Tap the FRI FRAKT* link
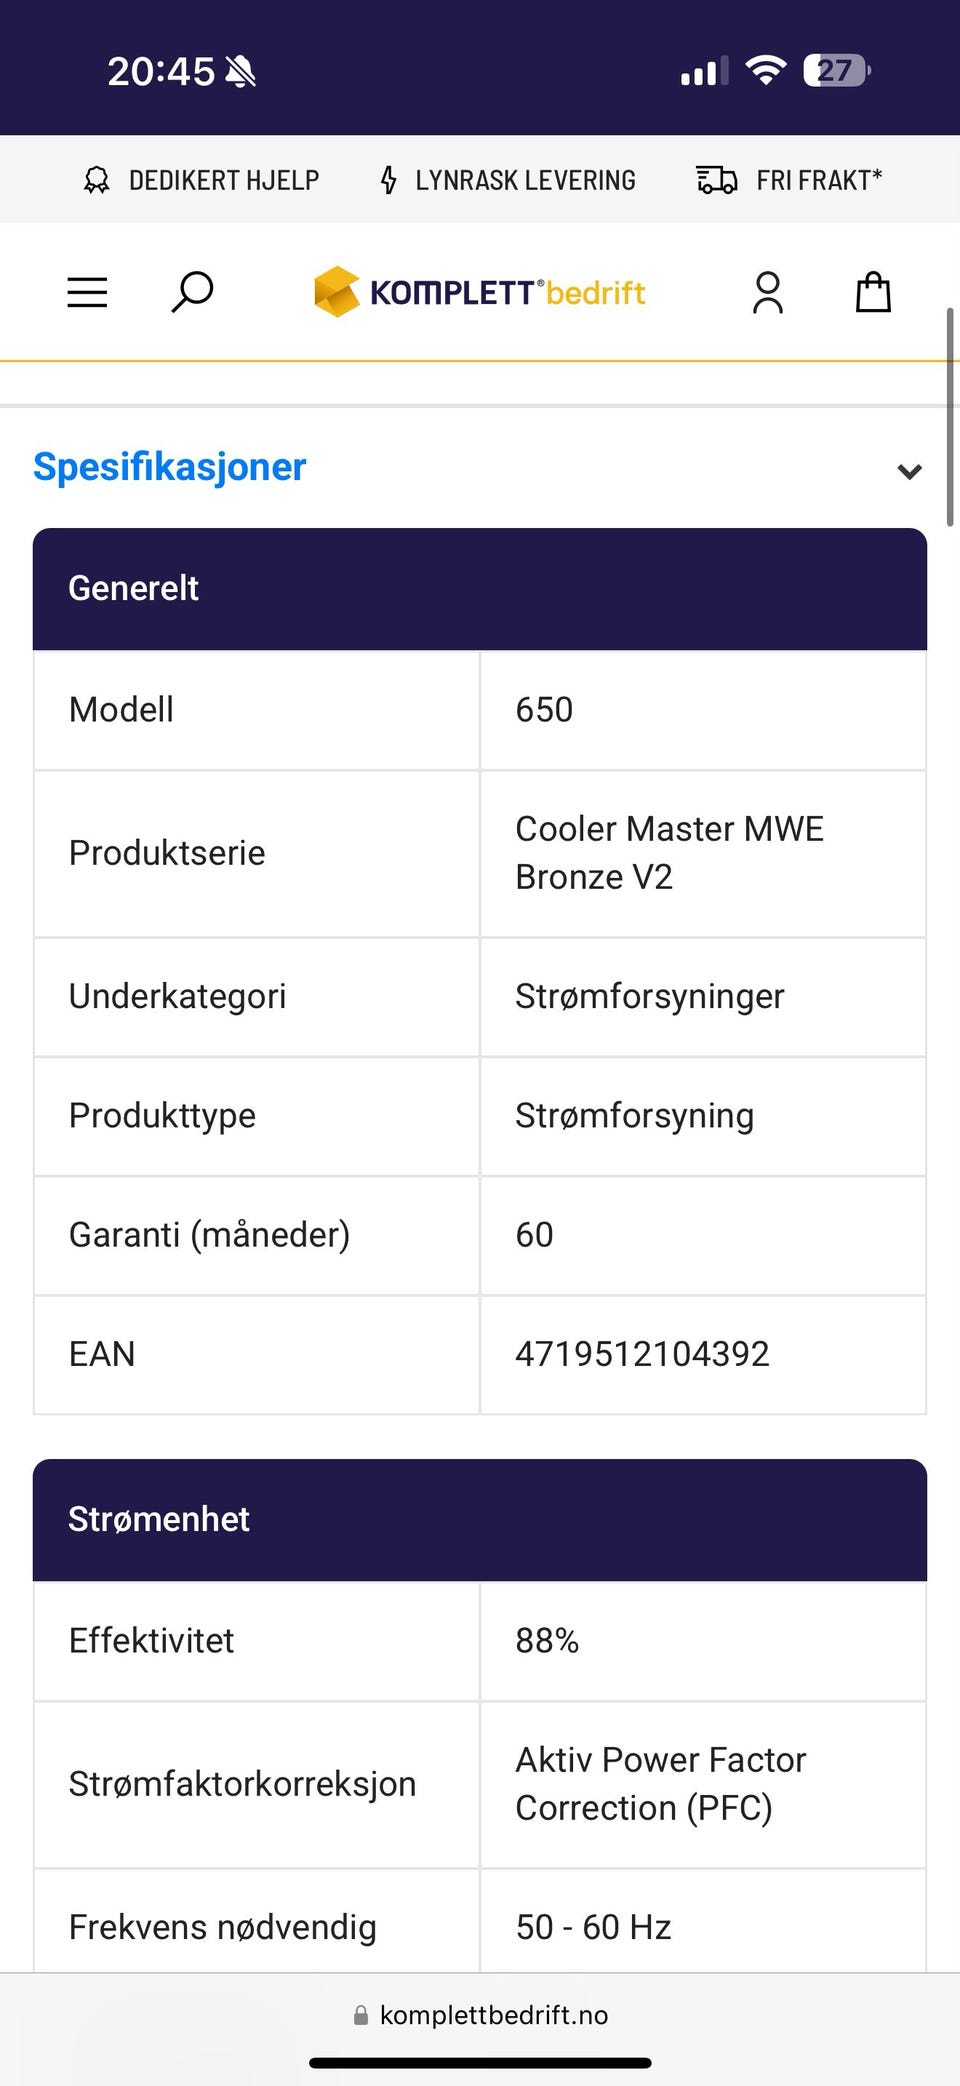The image size is (960, 2086). (819, 180)
